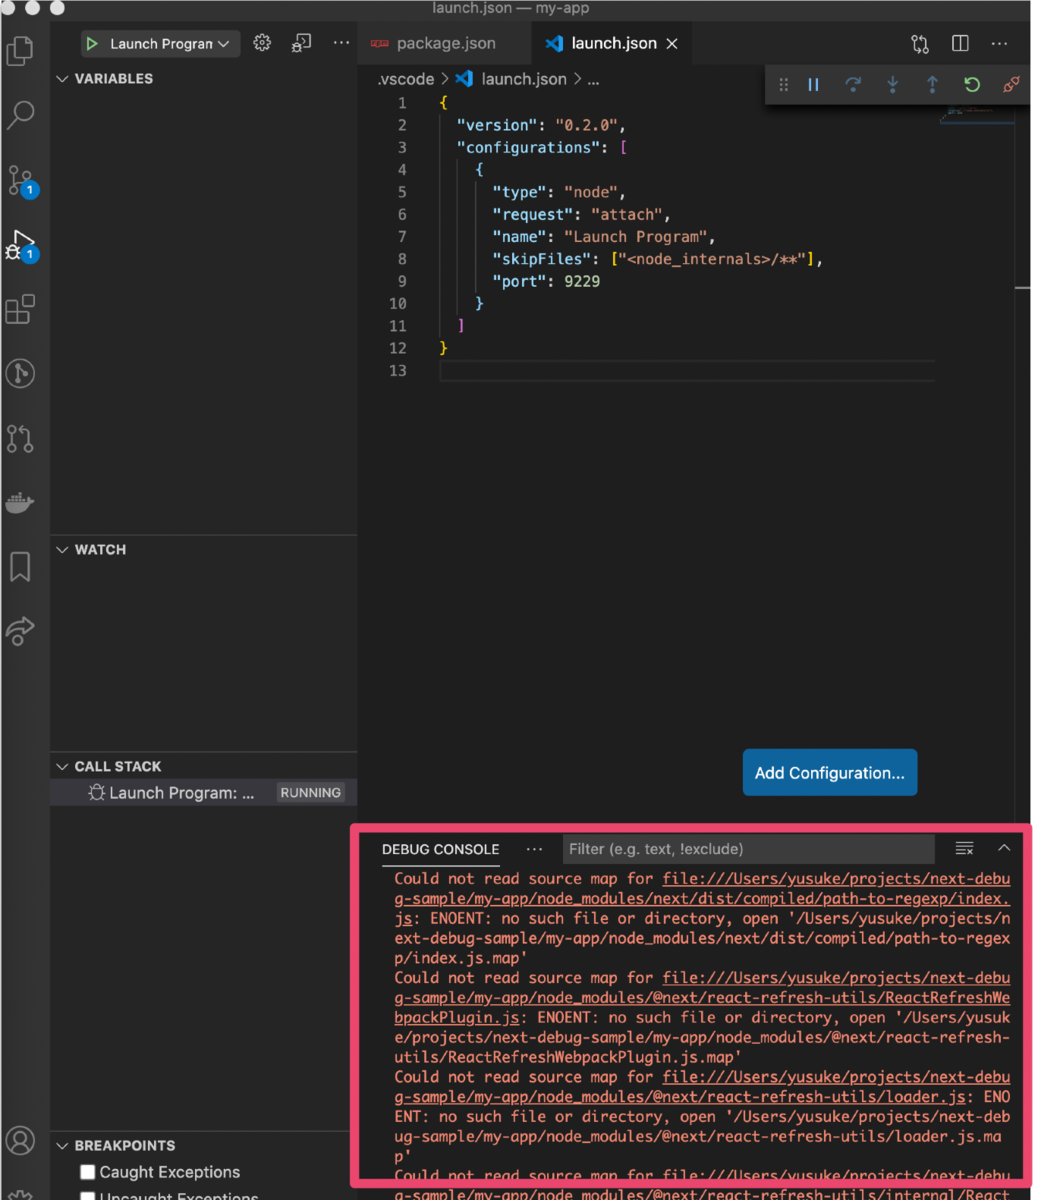Grab the debug toolbar drag handle
The width and height of the screenshot is (1038, 1200).
click(783, 85)
